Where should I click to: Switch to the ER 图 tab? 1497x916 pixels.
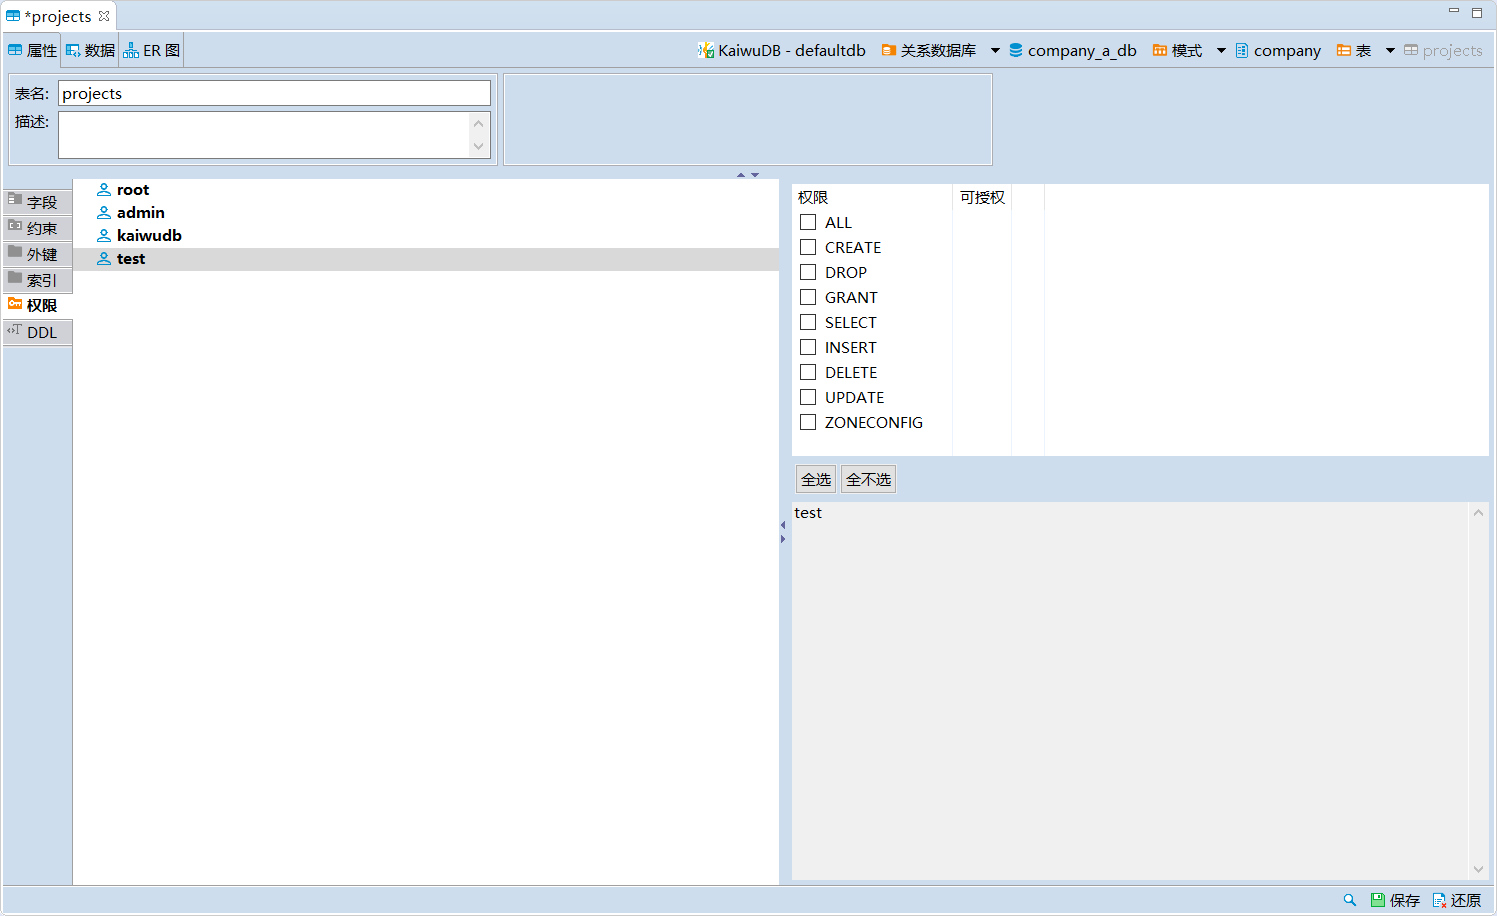[152, 50]
